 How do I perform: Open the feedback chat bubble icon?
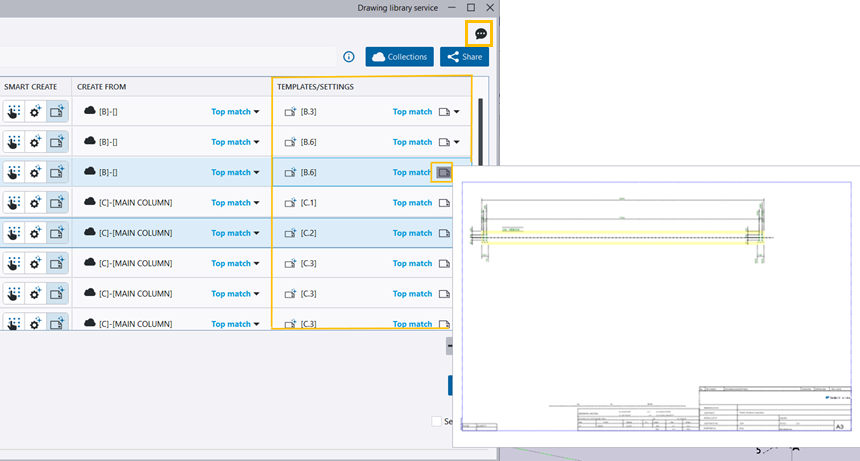pos(481,34)
